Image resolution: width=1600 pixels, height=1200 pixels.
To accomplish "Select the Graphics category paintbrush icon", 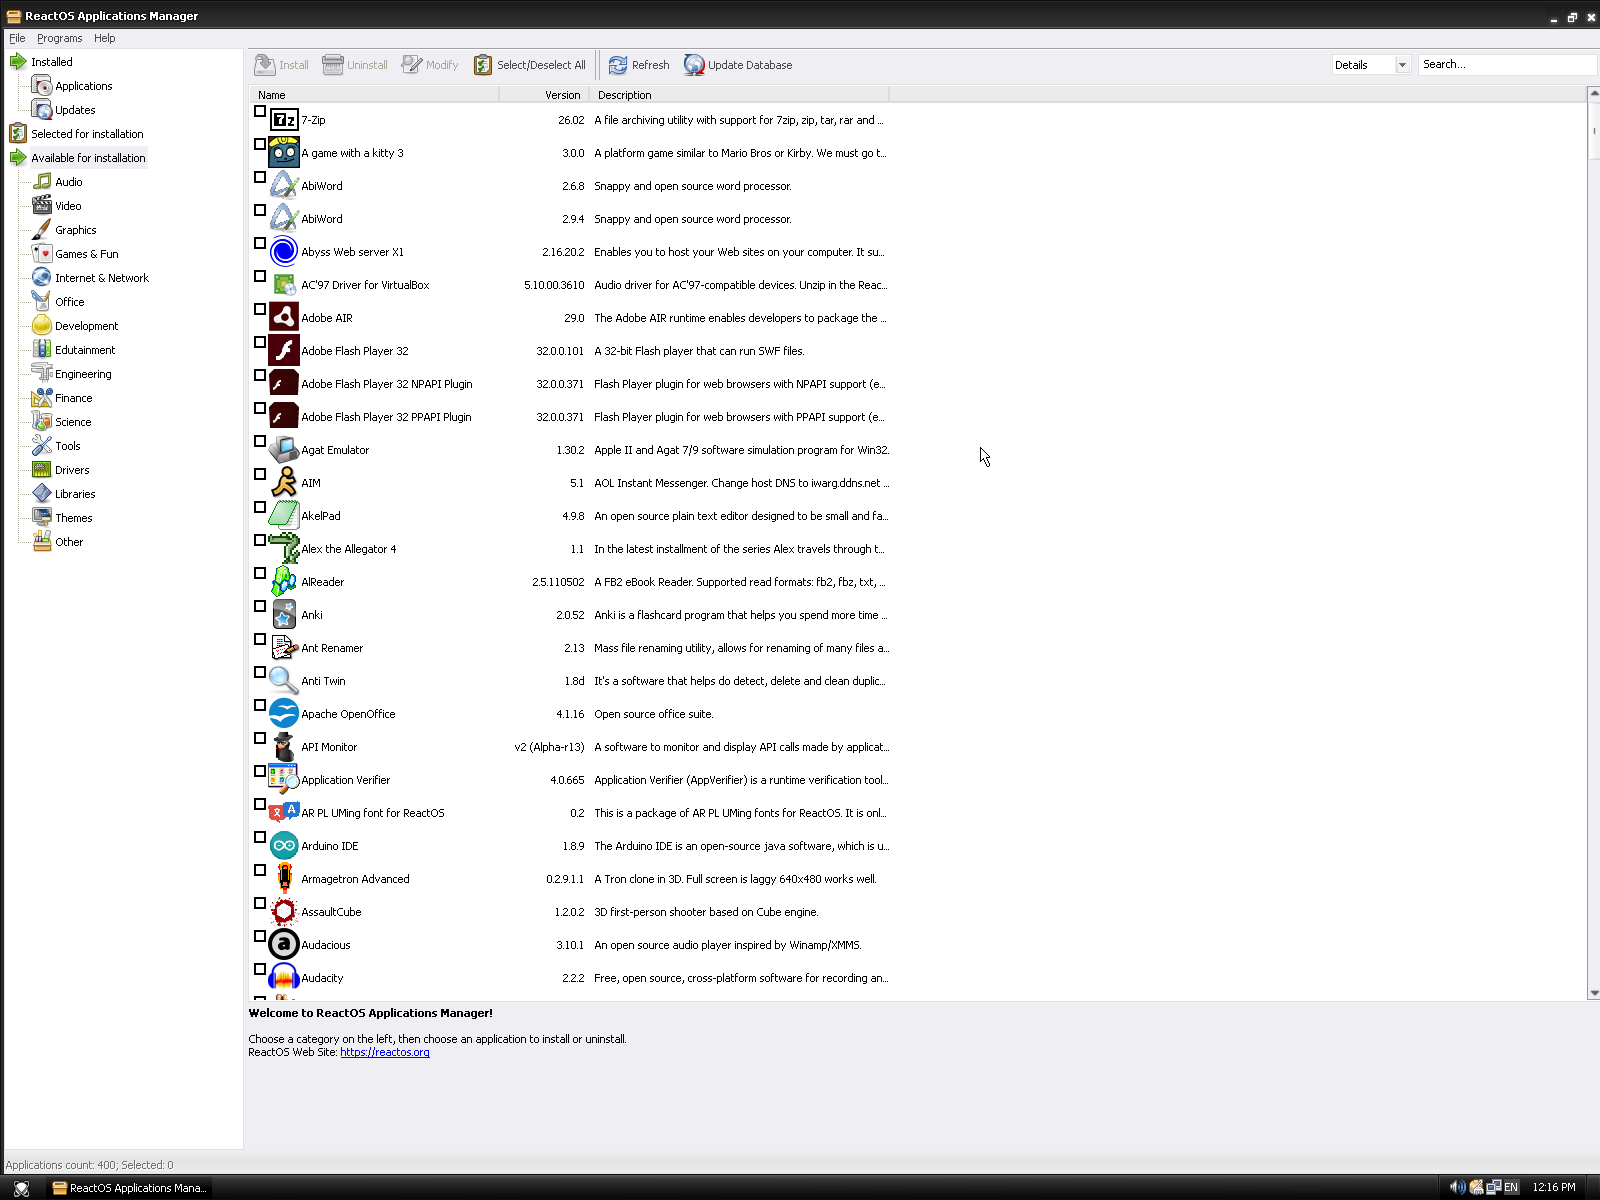I will coord(41,230).
